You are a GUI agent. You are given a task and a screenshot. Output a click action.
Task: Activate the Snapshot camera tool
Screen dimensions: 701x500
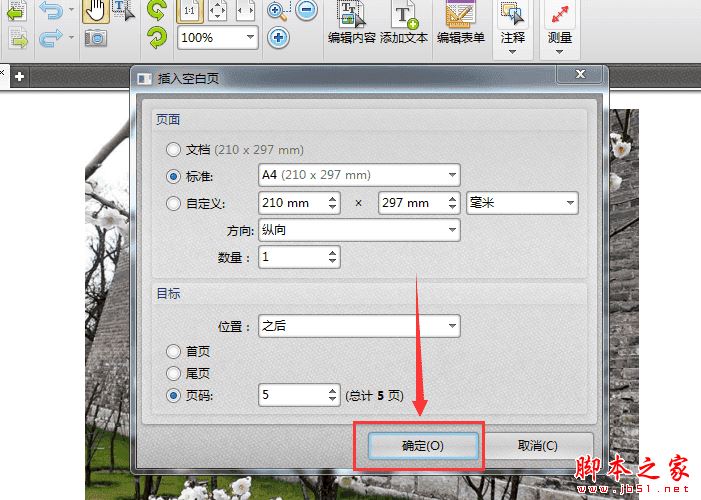(x=96, y=38)
